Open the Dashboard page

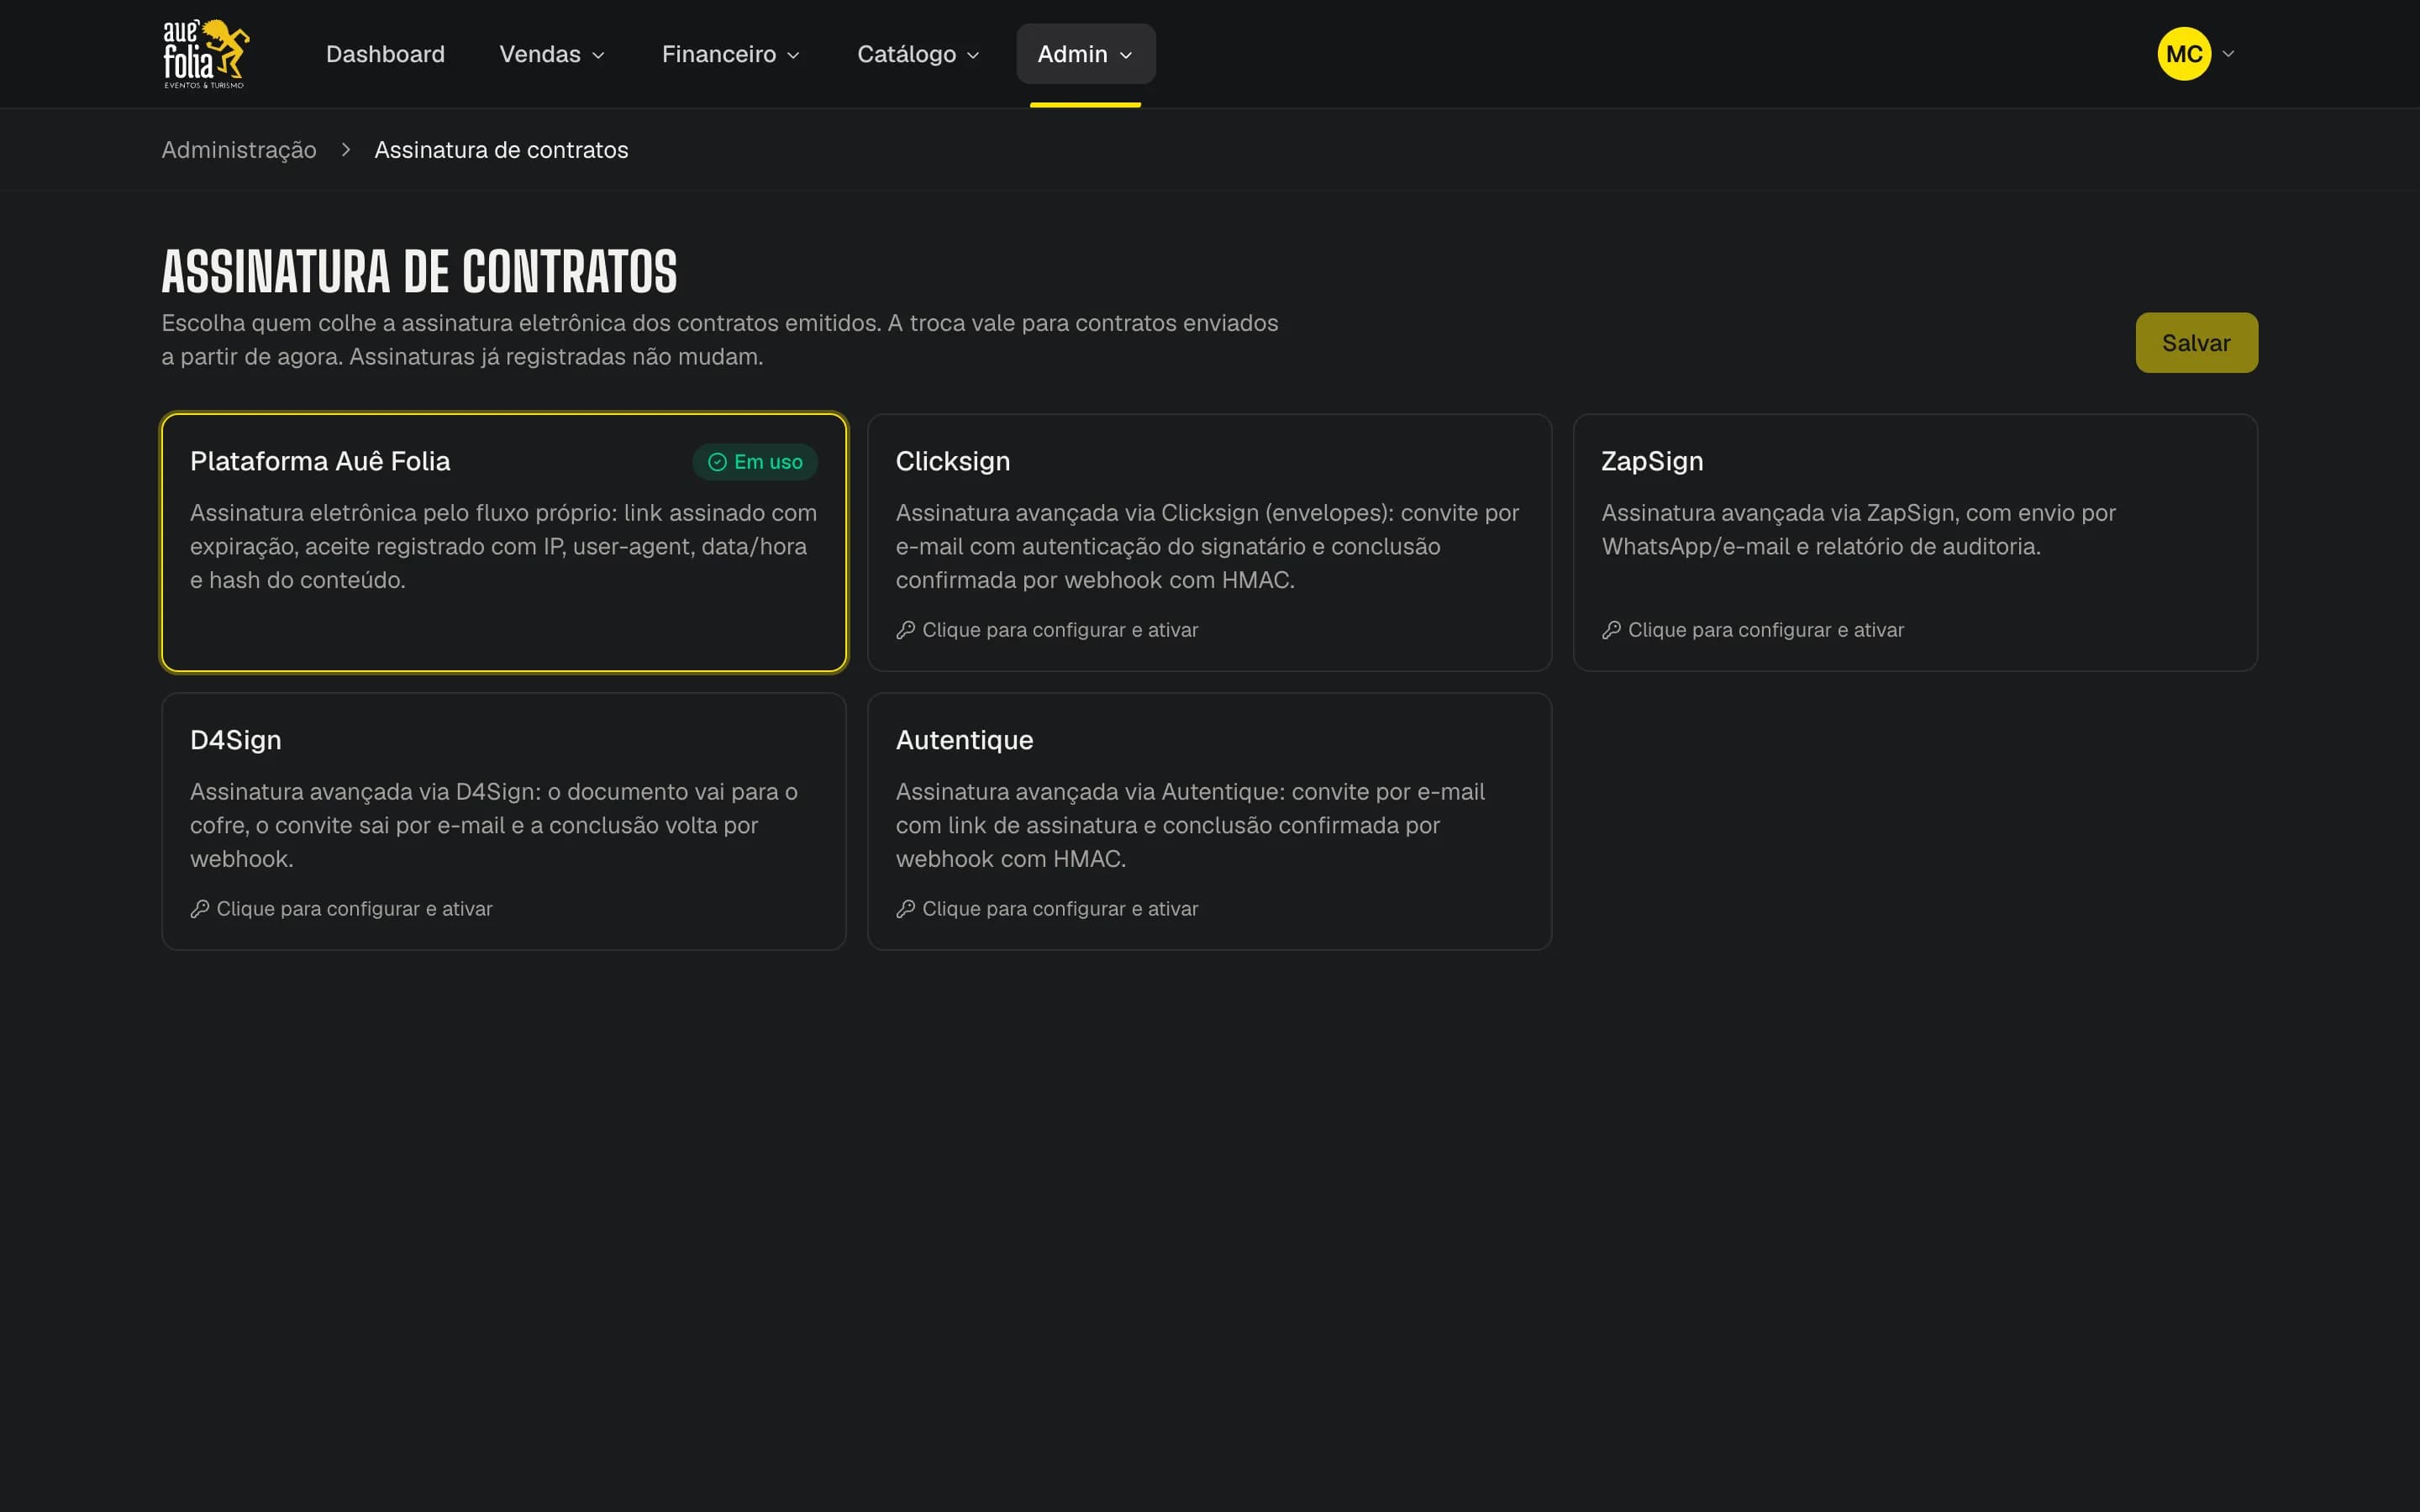coord(385,54)
